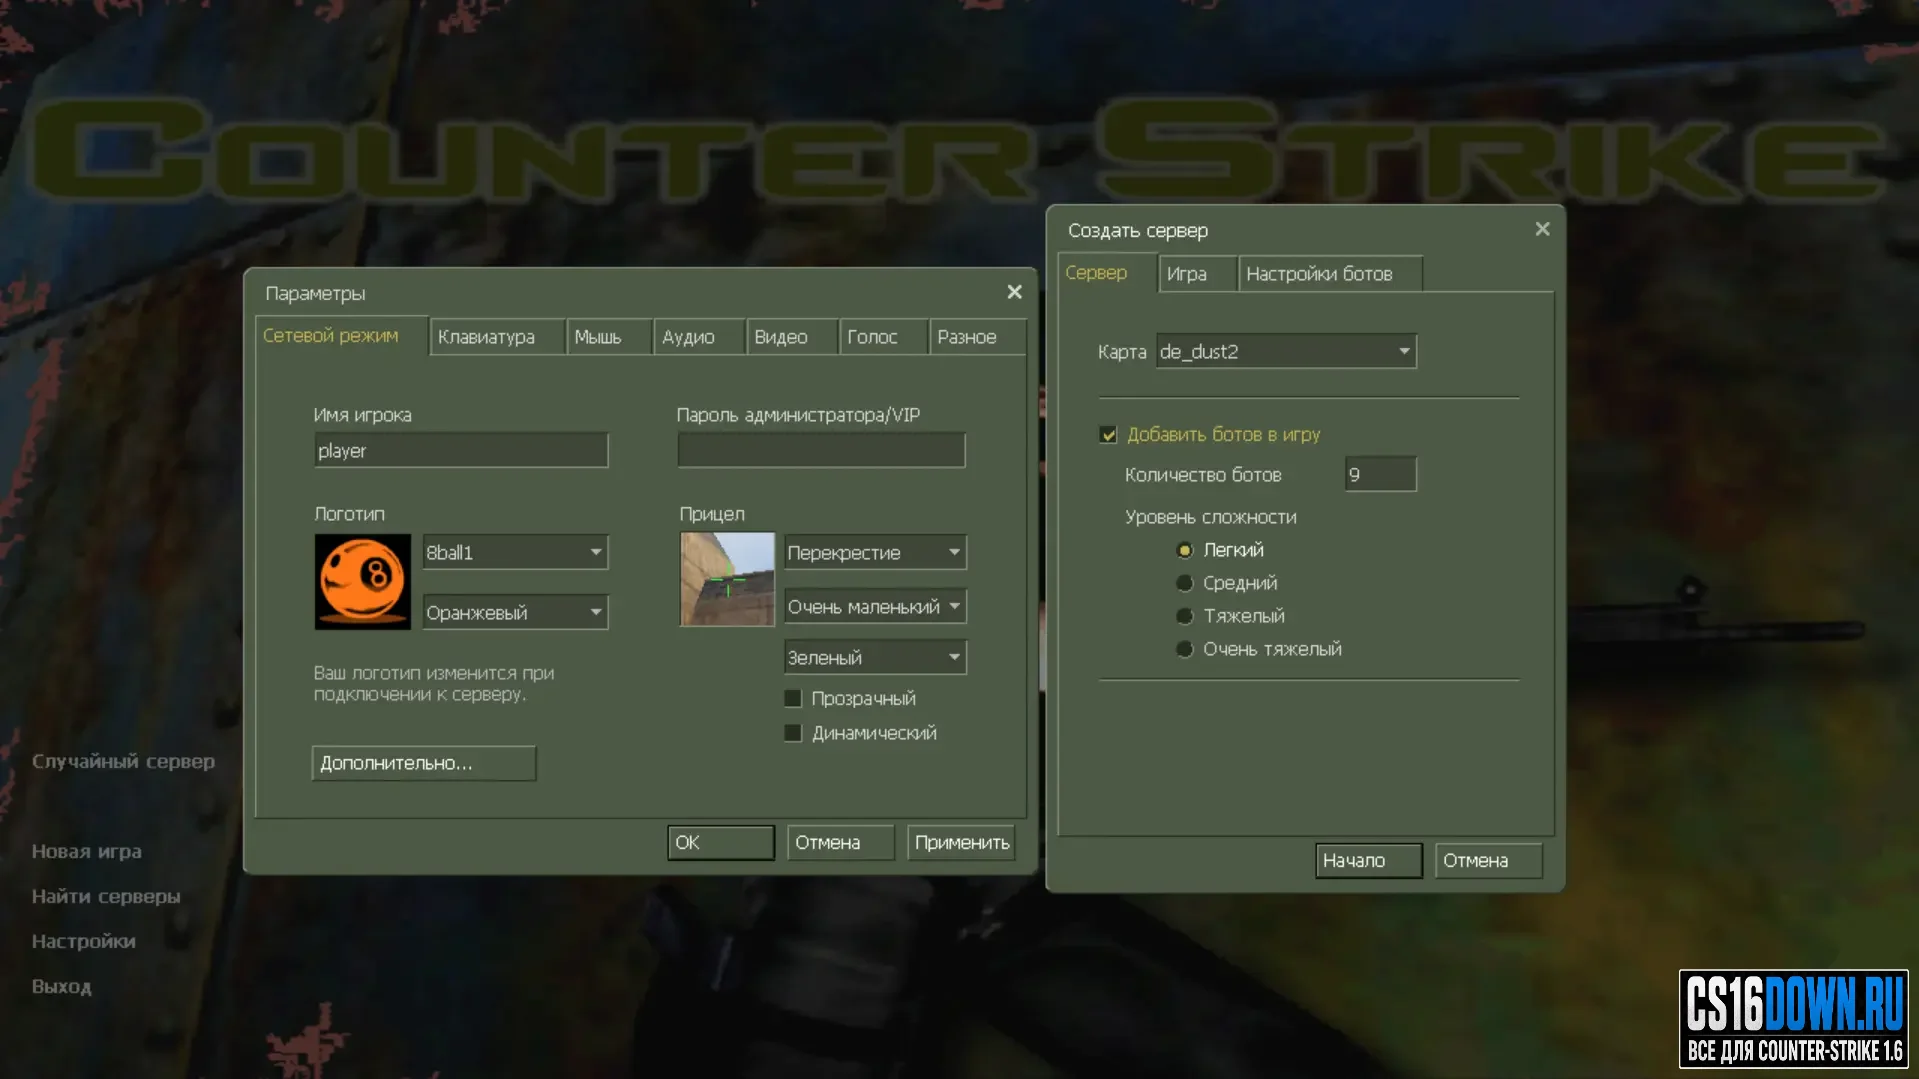Open Найти серверы in main menu
Viewport: 1919px width, 1079px height.
pyautogui.click(x=106, y=896)
